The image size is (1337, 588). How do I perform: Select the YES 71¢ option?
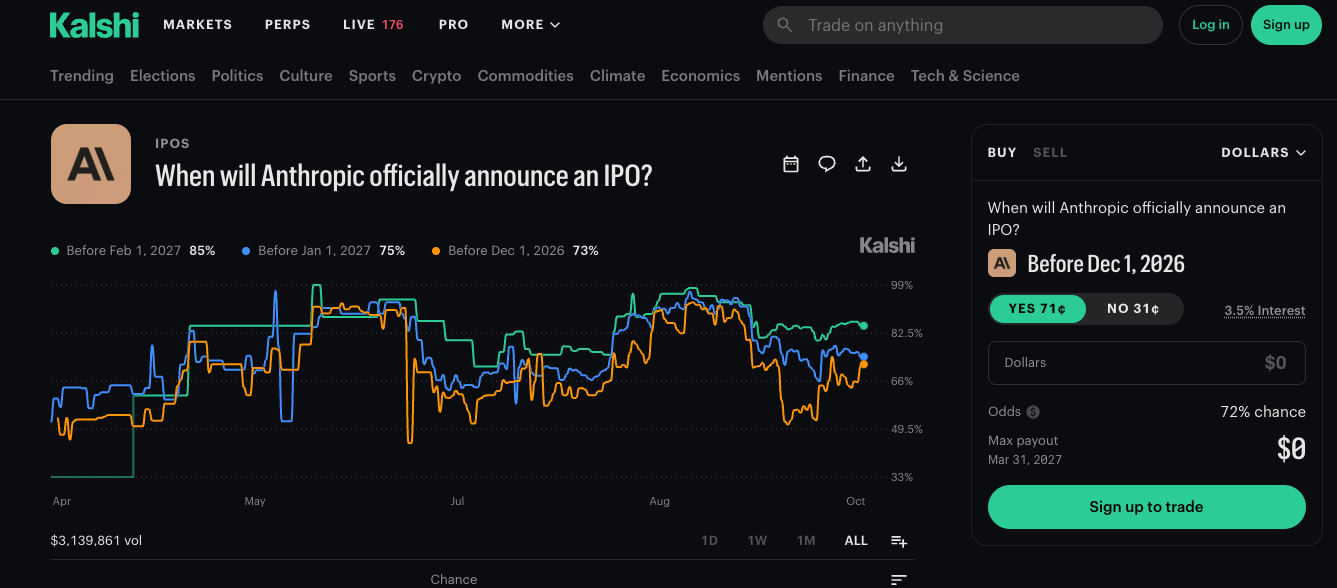coord(1037,309)
